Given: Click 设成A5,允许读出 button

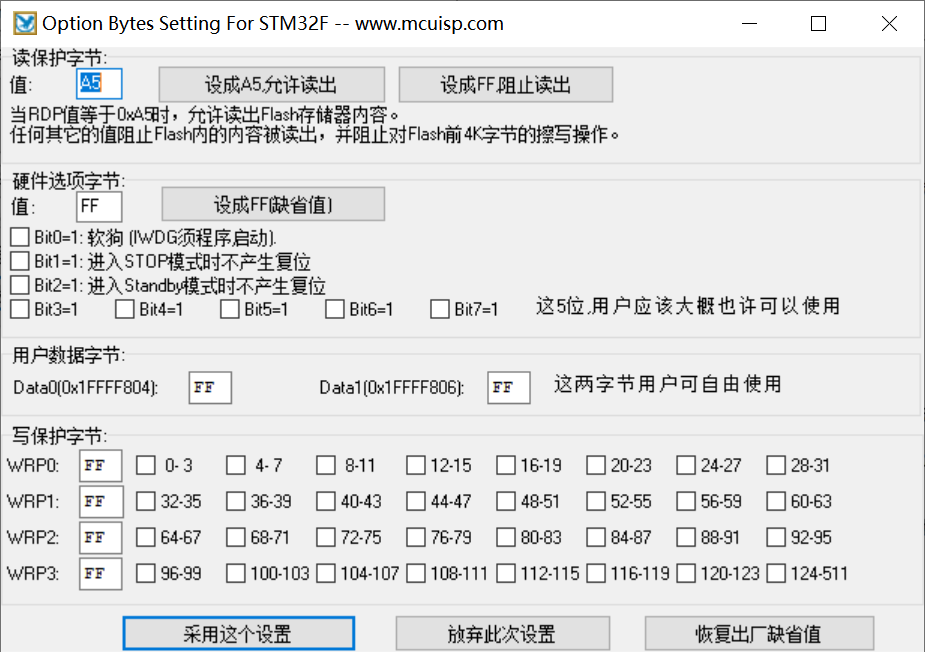Looking at the screenshot, I should click(x=272, y=84).
